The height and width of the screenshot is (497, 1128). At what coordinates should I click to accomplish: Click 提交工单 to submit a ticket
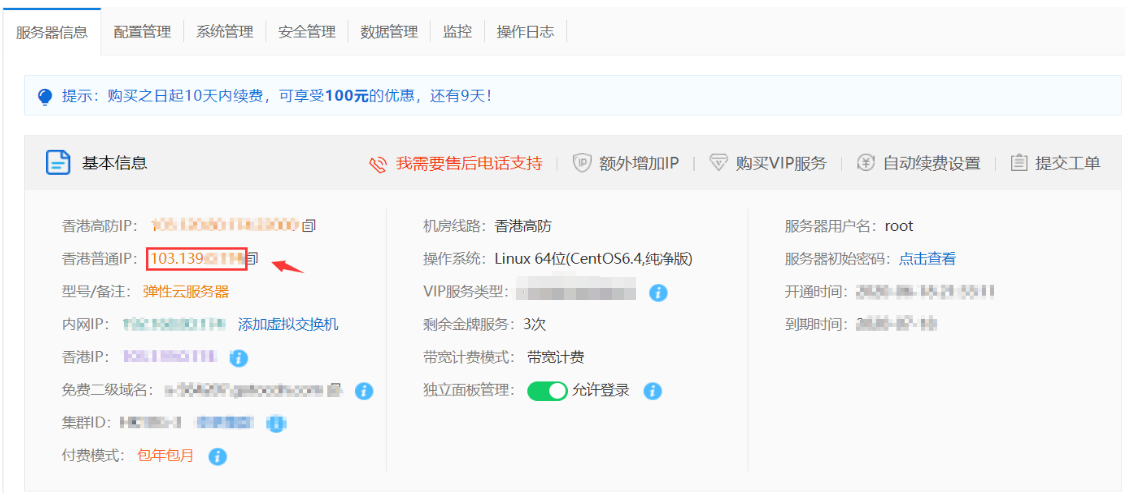[1055, 163]
